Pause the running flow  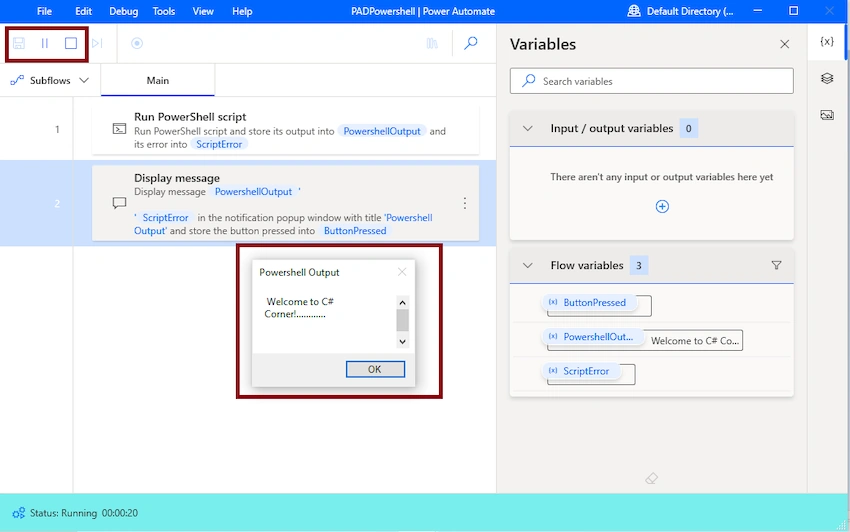click(x=45, y=43)
